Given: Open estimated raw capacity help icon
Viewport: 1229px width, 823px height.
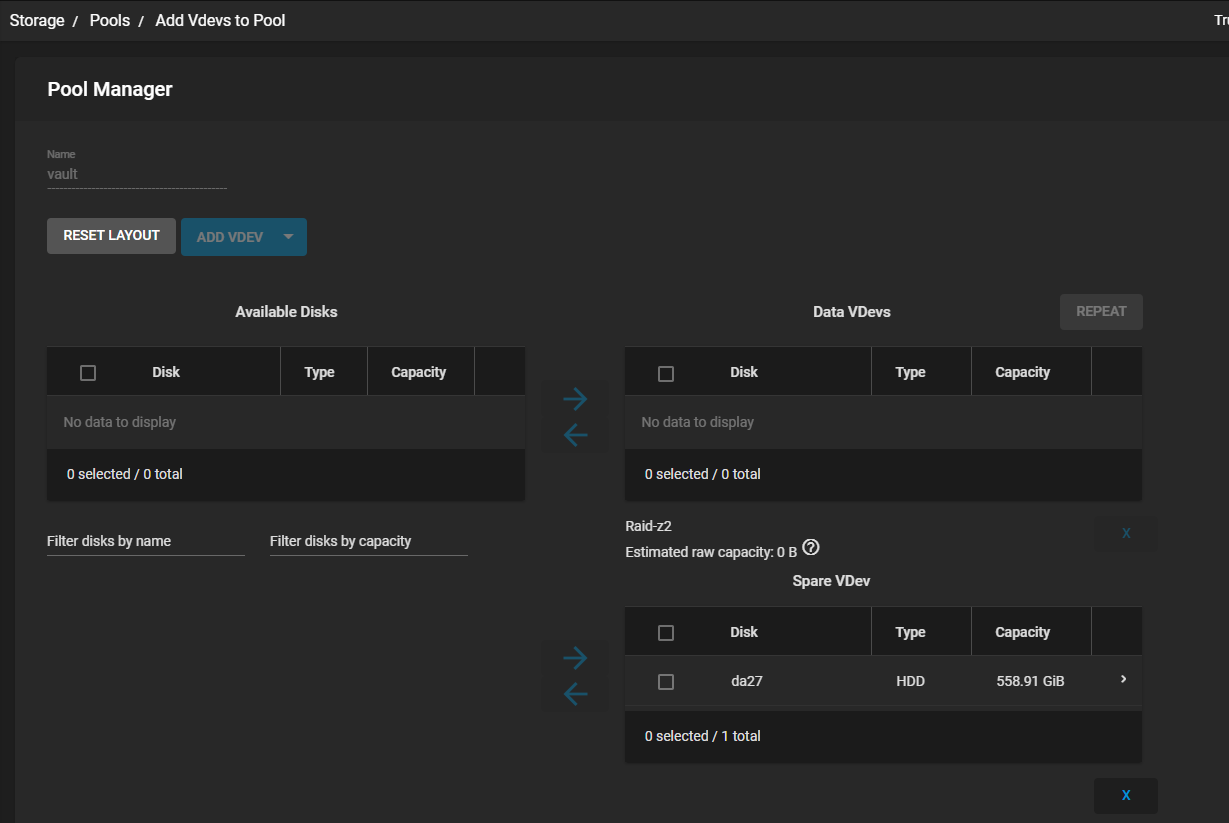Looking at the screenshot, I should [811, 547].
